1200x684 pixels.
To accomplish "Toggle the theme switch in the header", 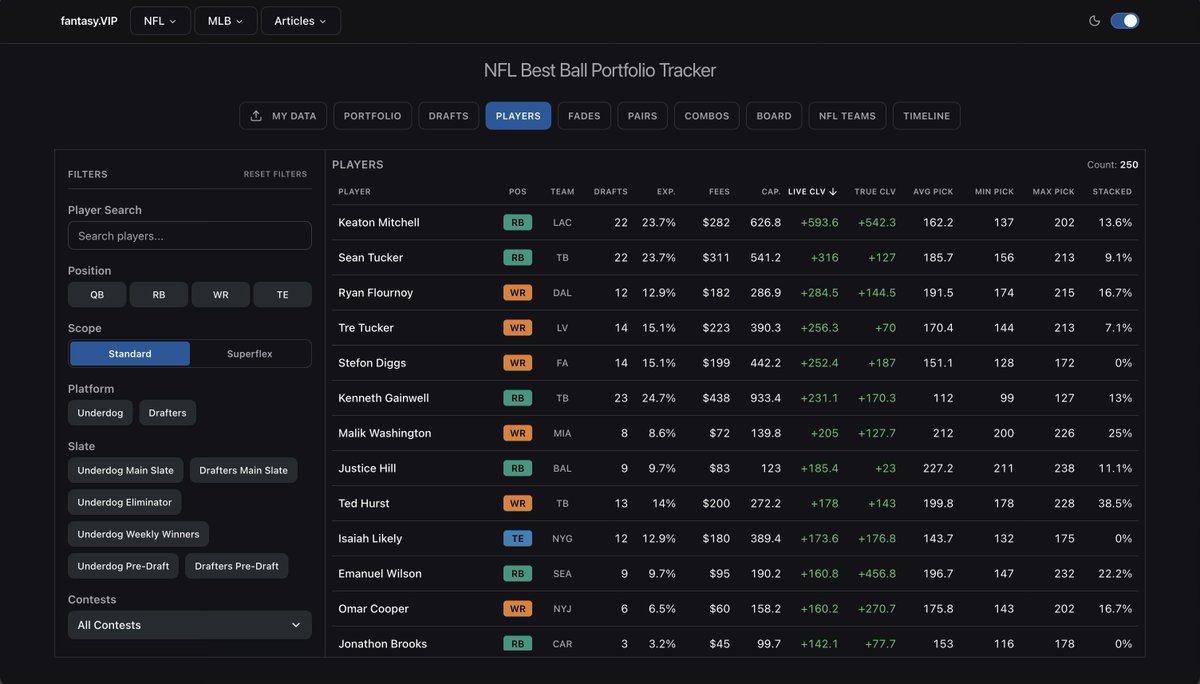I will click(1124, 21).
